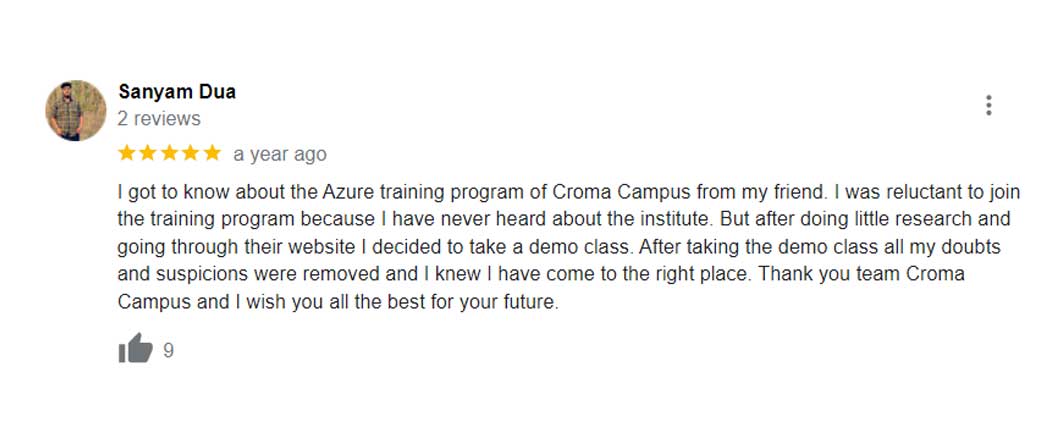The height and width of the screenshot is (424, 1059).
Task: Click the thumbs-up like icon
Action: 135,349
